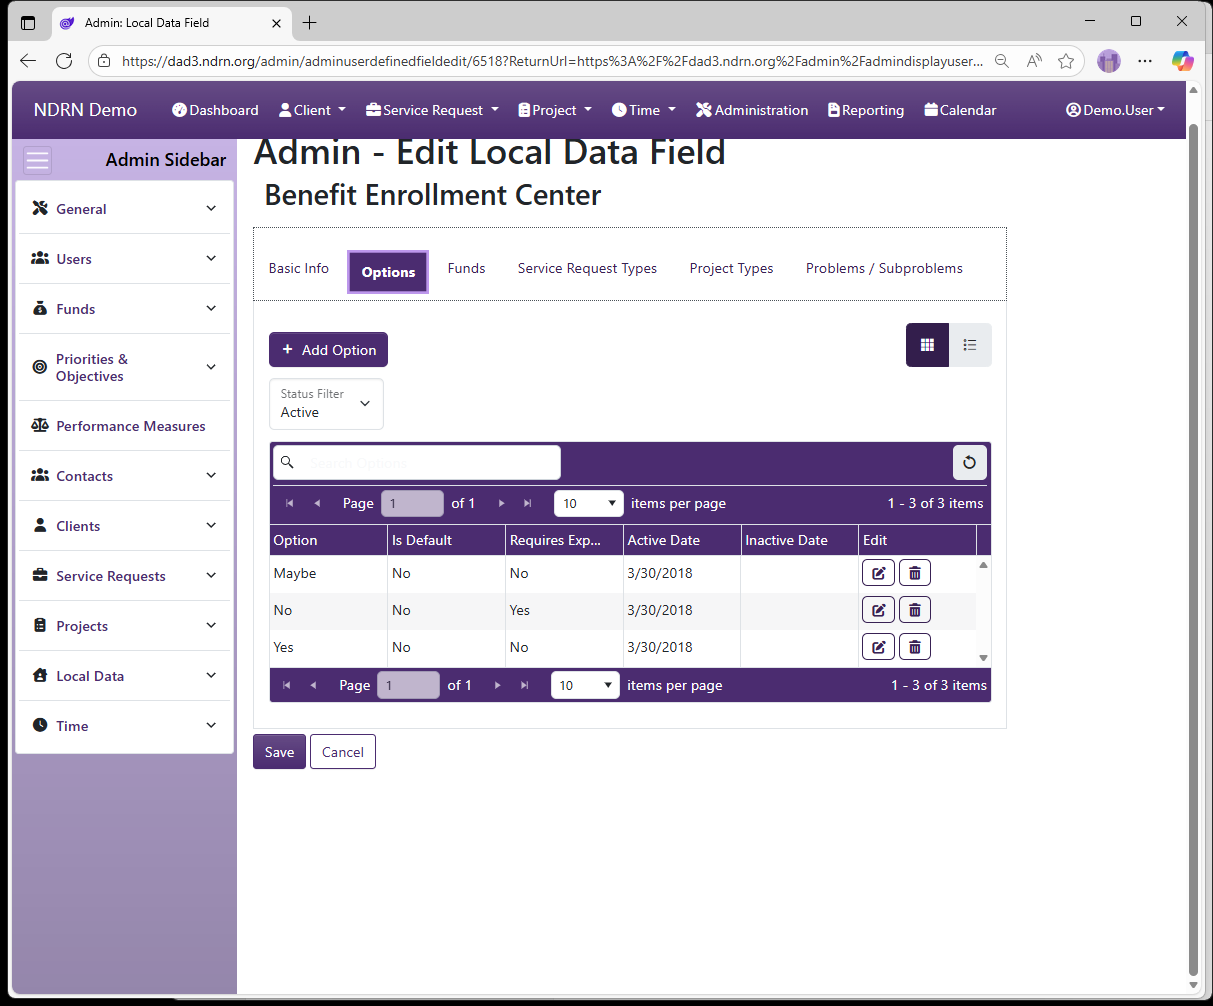Go to next page in bottom pager
1213x1006 pixels.
coord(497,685)
